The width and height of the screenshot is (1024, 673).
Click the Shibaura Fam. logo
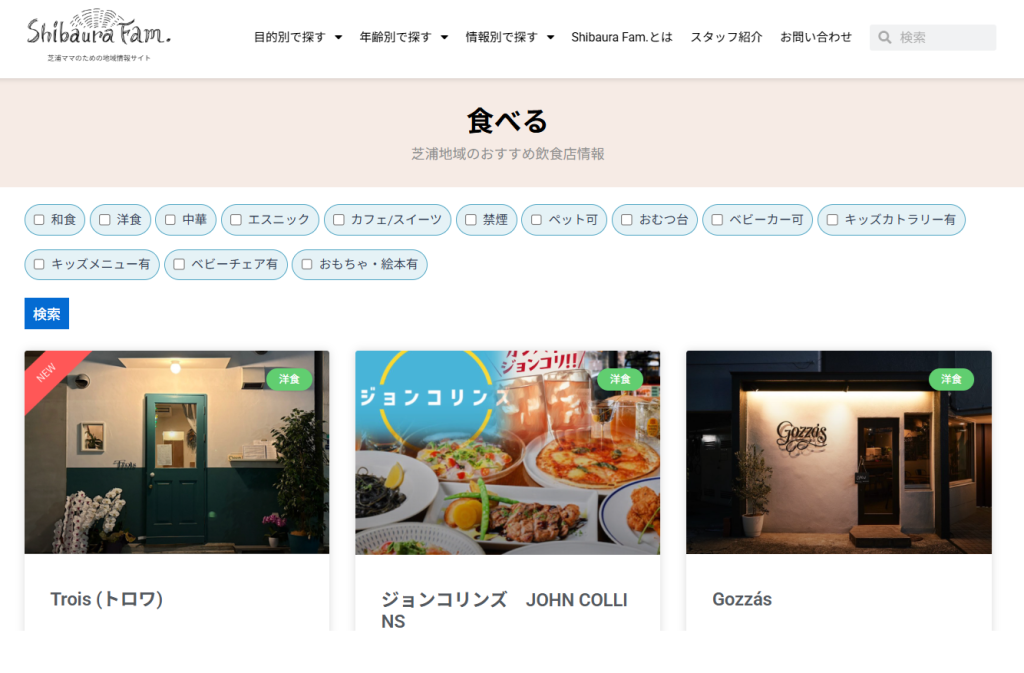coord(98,35)
